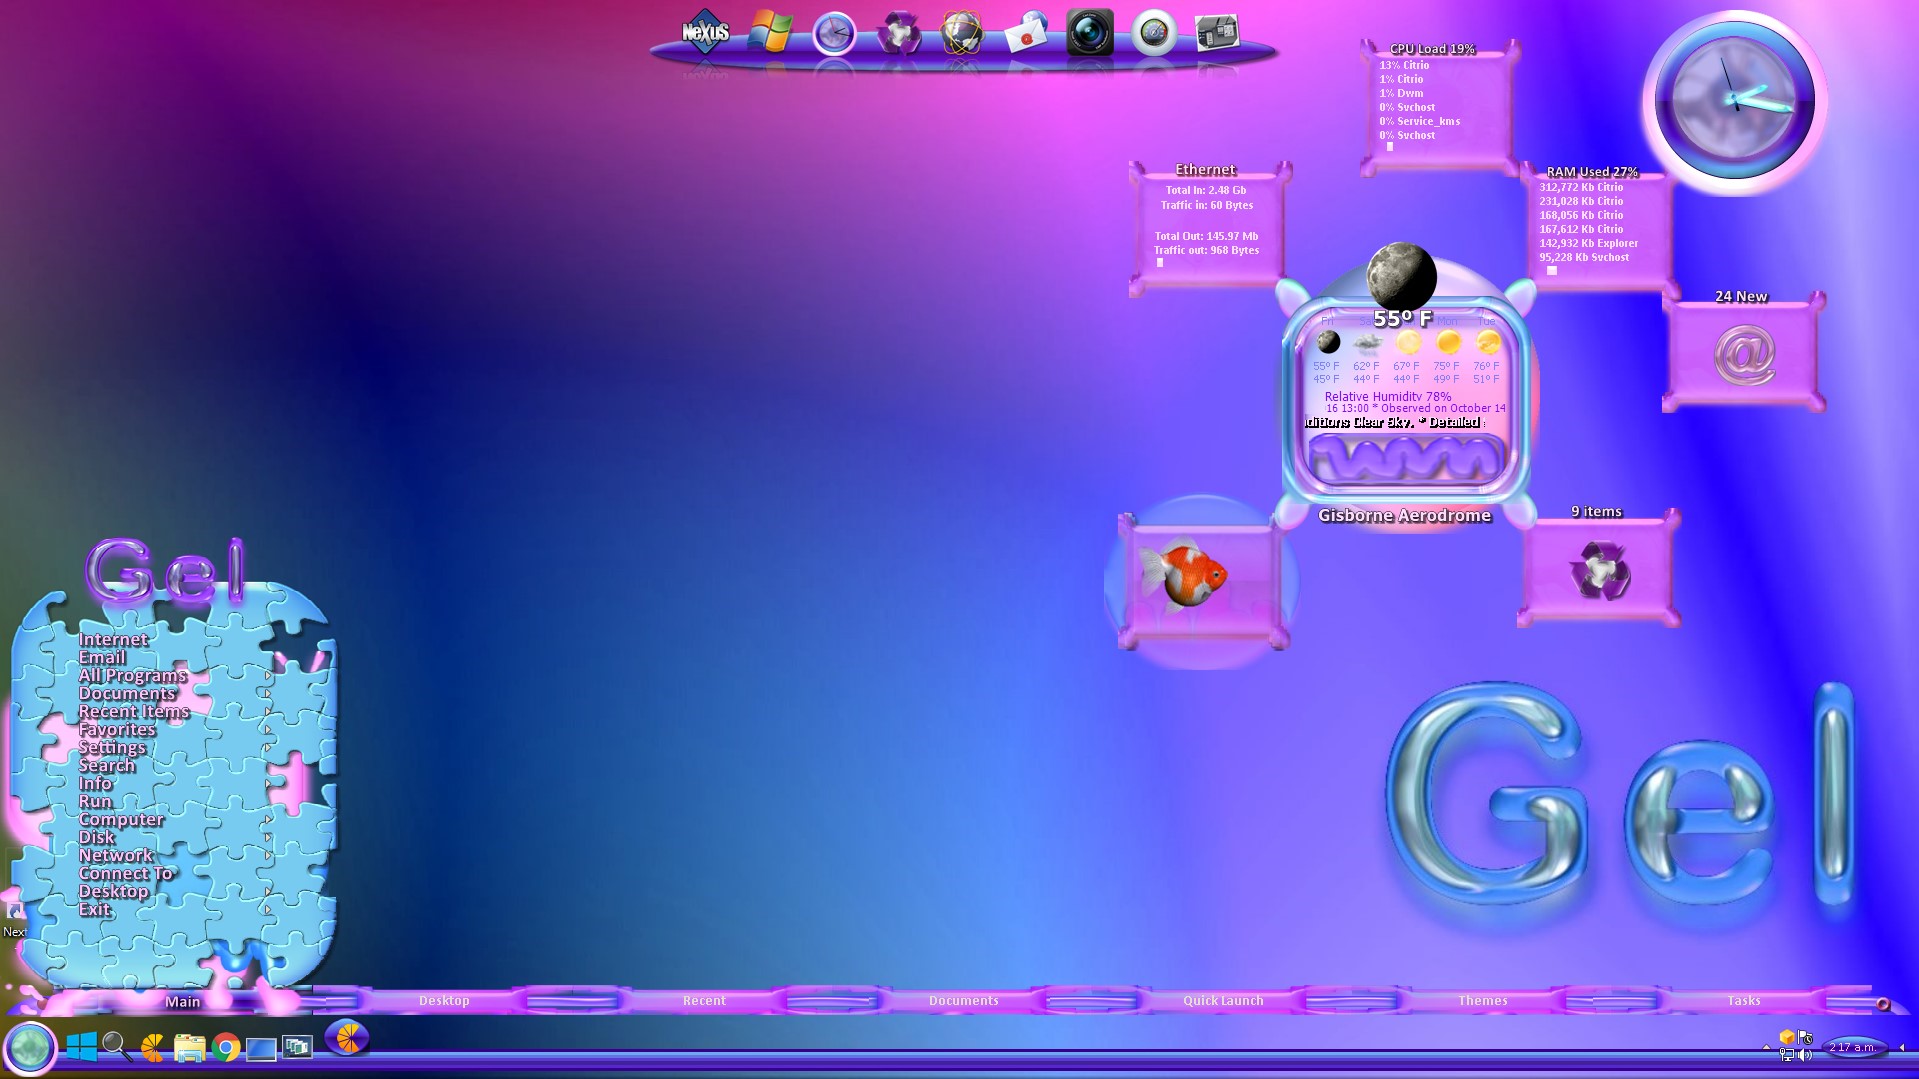This screenshot has width=1919, height=1079.
Task: Launch Google Chrome from the taskbar
Action: pyautogui.click(x=226, y=1047)
